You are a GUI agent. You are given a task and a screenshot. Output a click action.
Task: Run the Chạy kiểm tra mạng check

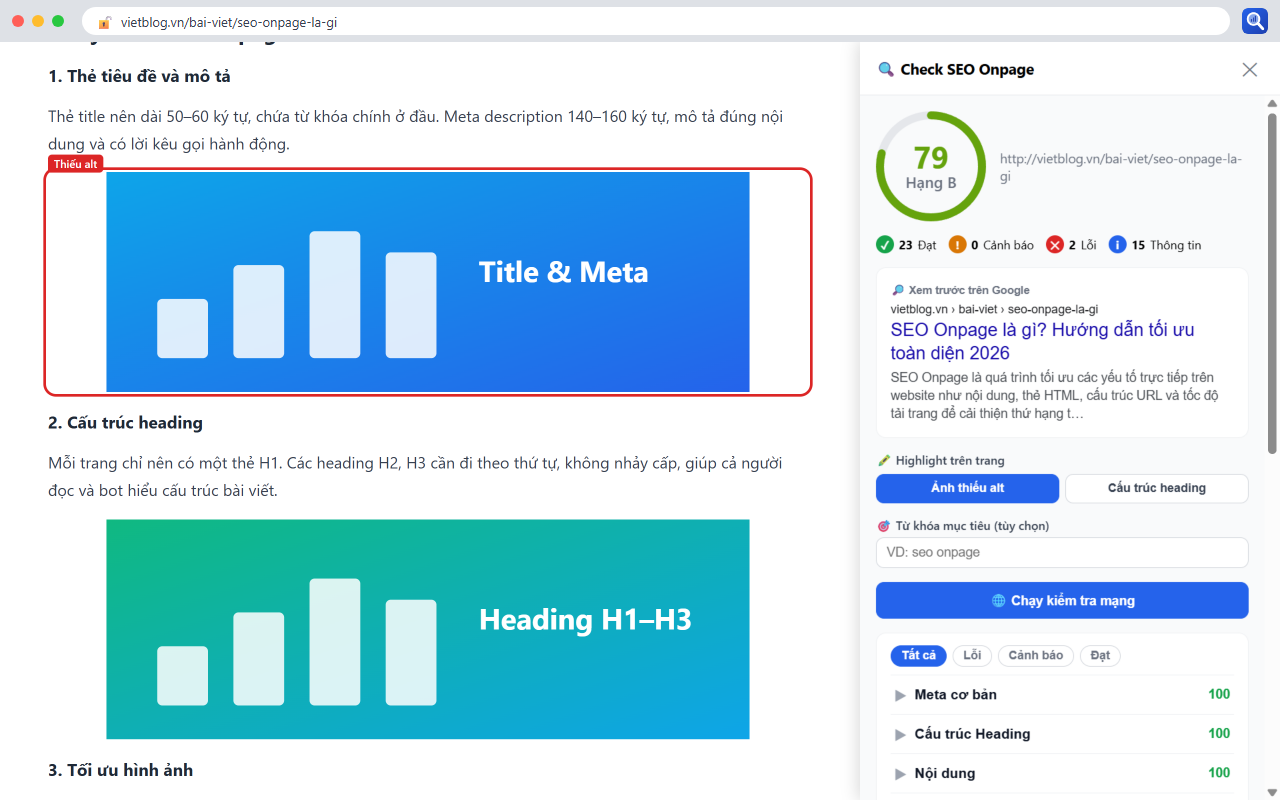click(x=1062, y=601)
